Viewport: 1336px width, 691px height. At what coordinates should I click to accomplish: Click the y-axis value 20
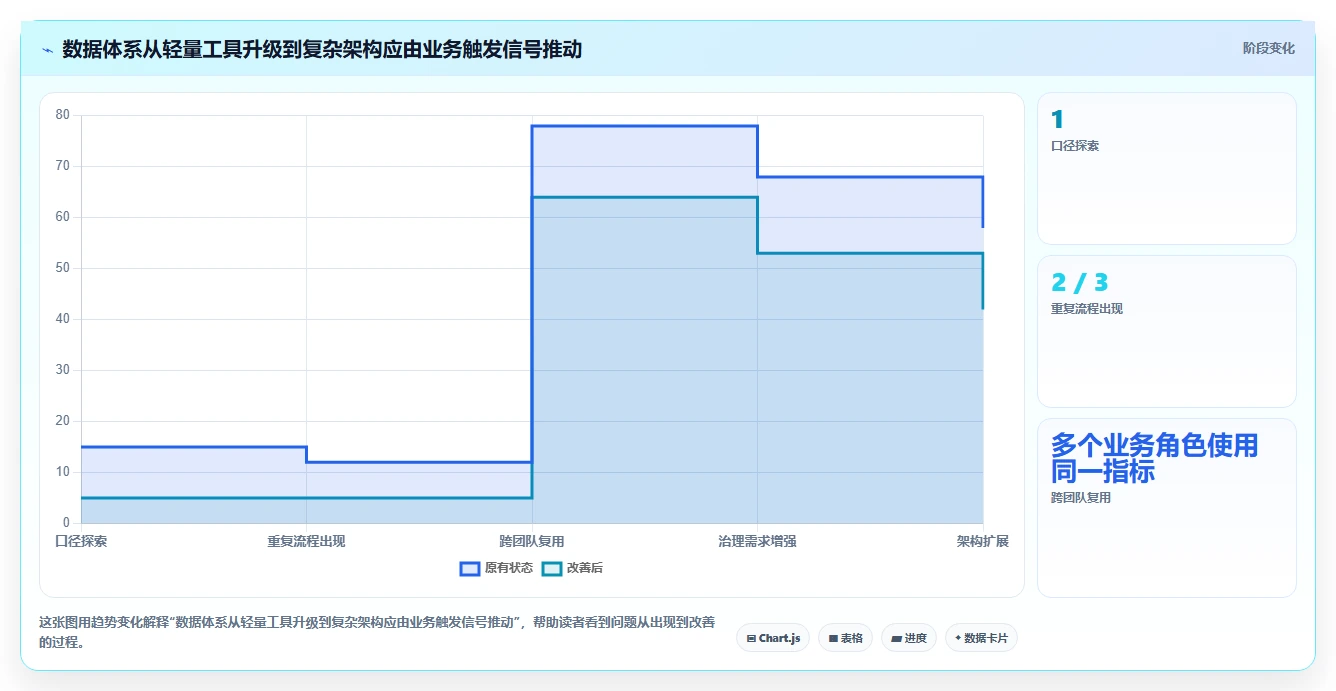(63, 421)
